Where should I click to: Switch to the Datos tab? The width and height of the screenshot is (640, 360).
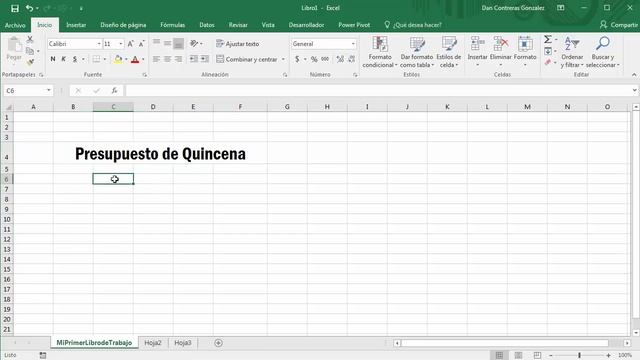pos(207,25)
